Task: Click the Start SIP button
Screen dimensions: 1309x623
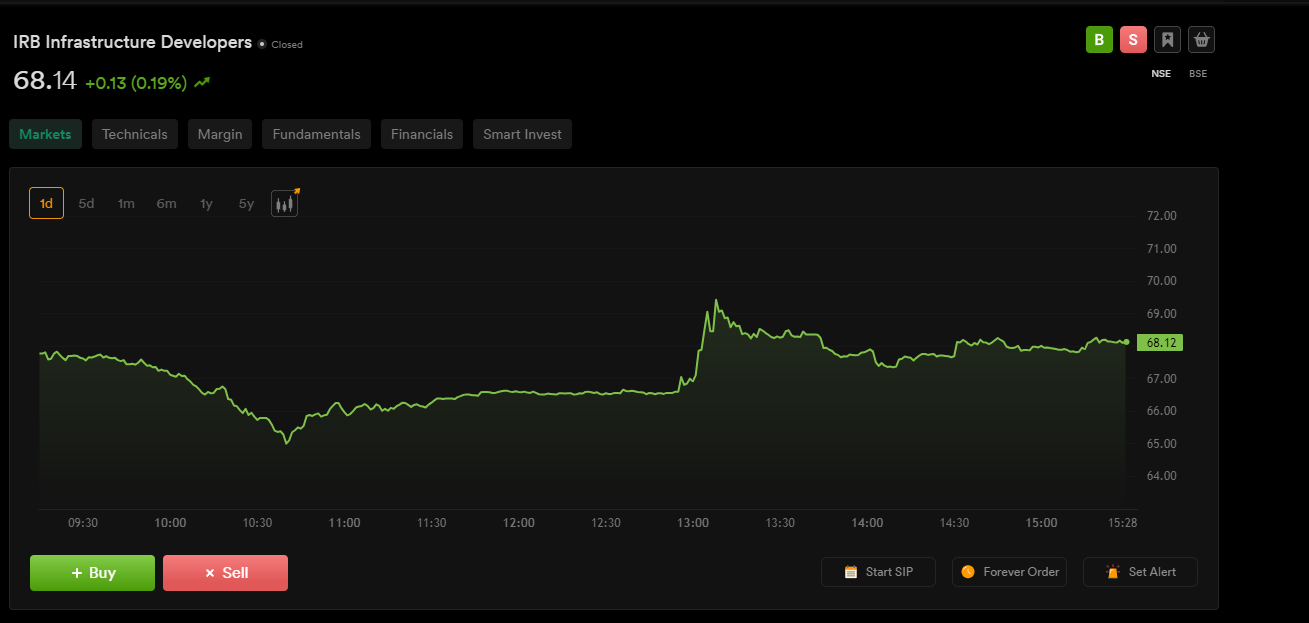Action: tap(878, 572)
